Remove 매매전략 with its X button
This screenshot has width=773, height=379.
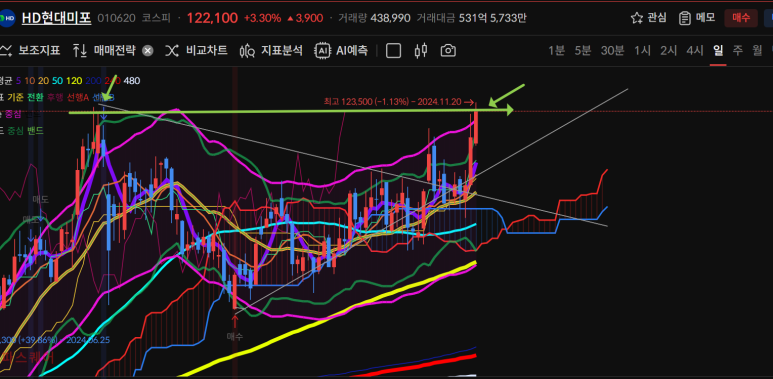(x=147, y=50)
